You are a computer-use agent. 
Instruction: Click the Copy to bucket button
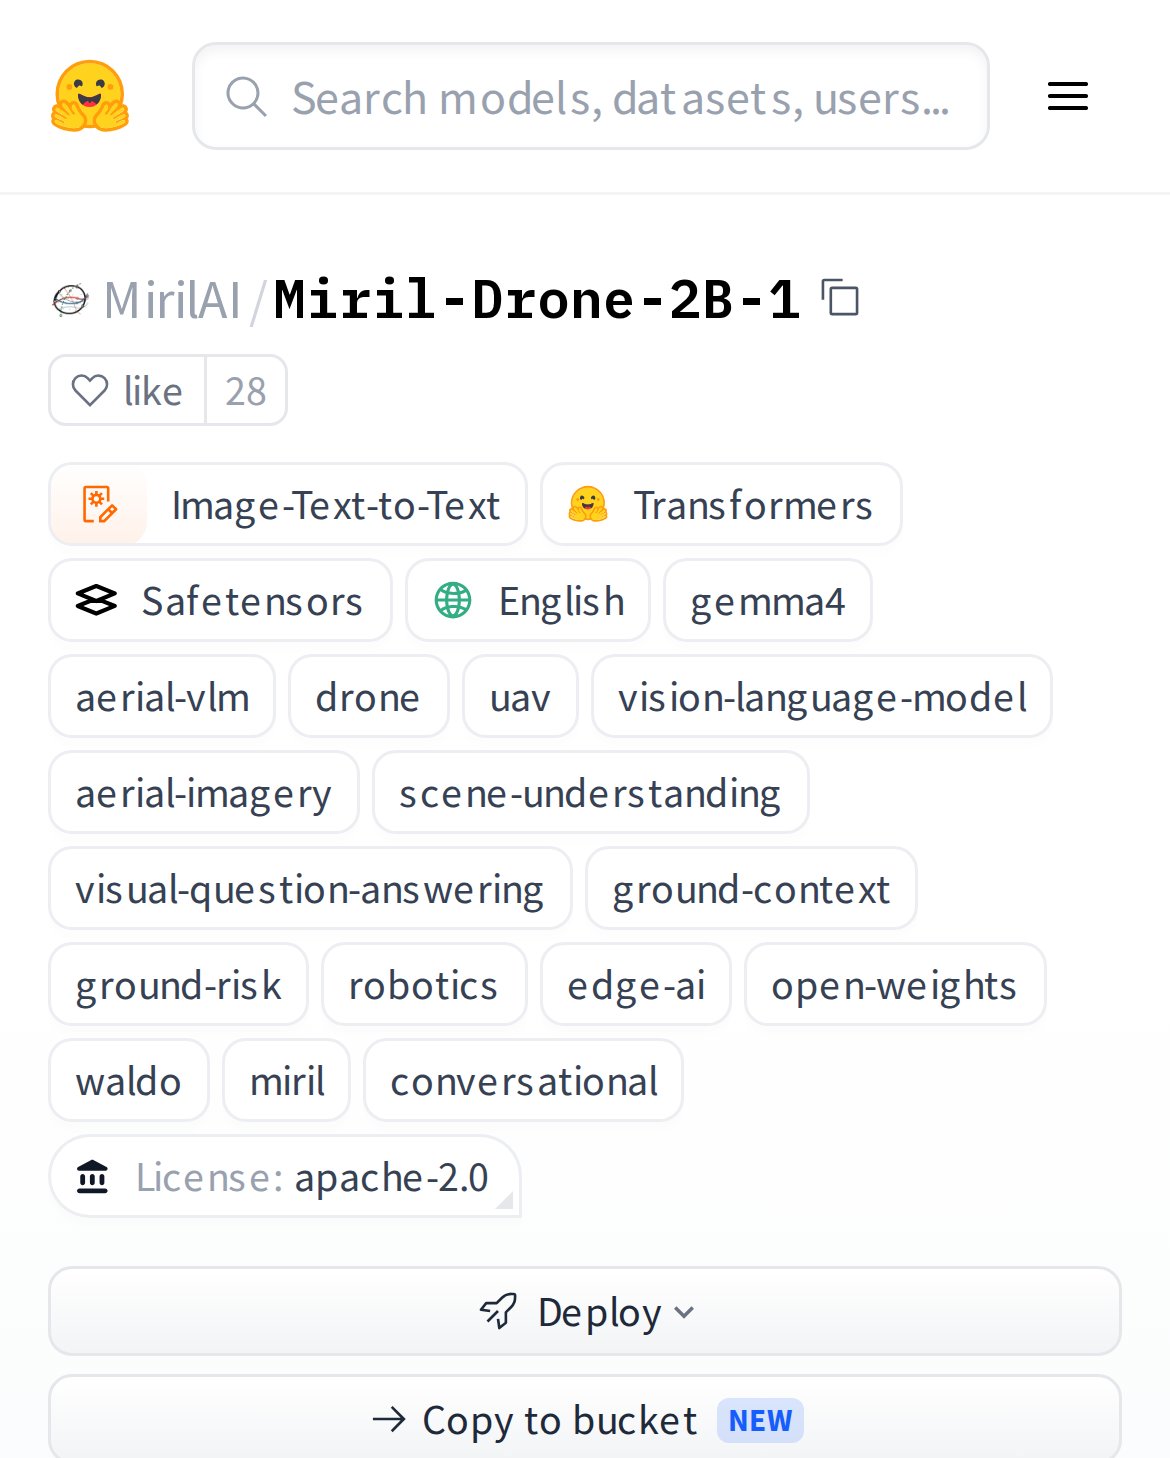[x=585, y=1418]
